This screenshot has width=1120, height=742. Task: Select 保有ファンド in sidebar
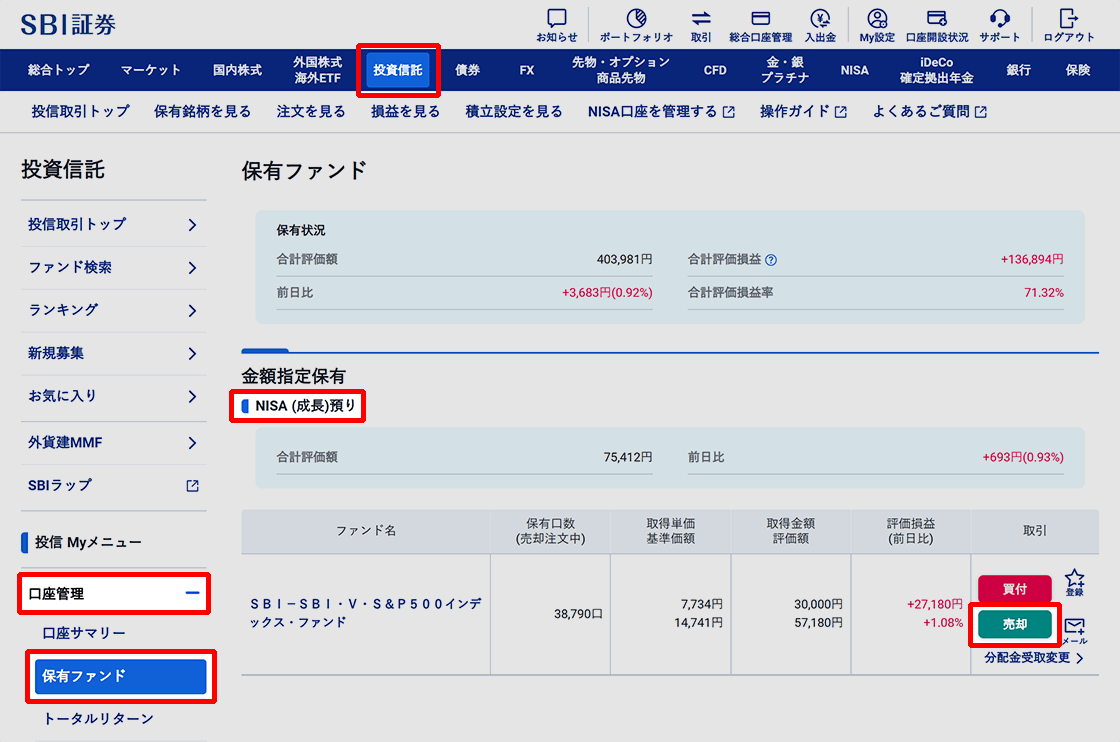(120, 676)
